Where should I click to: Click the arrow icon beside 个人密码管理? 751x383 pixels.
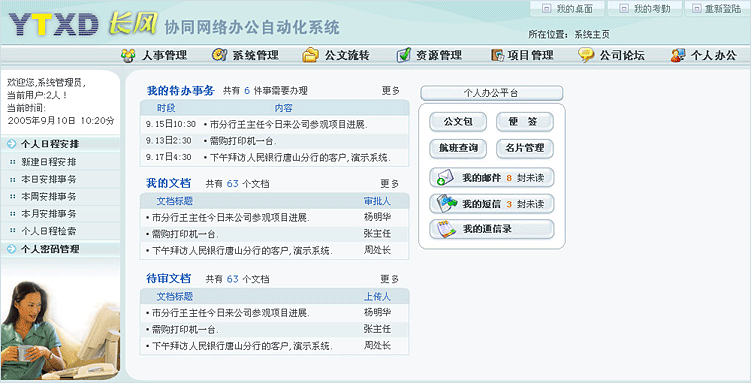coord(11,249)
